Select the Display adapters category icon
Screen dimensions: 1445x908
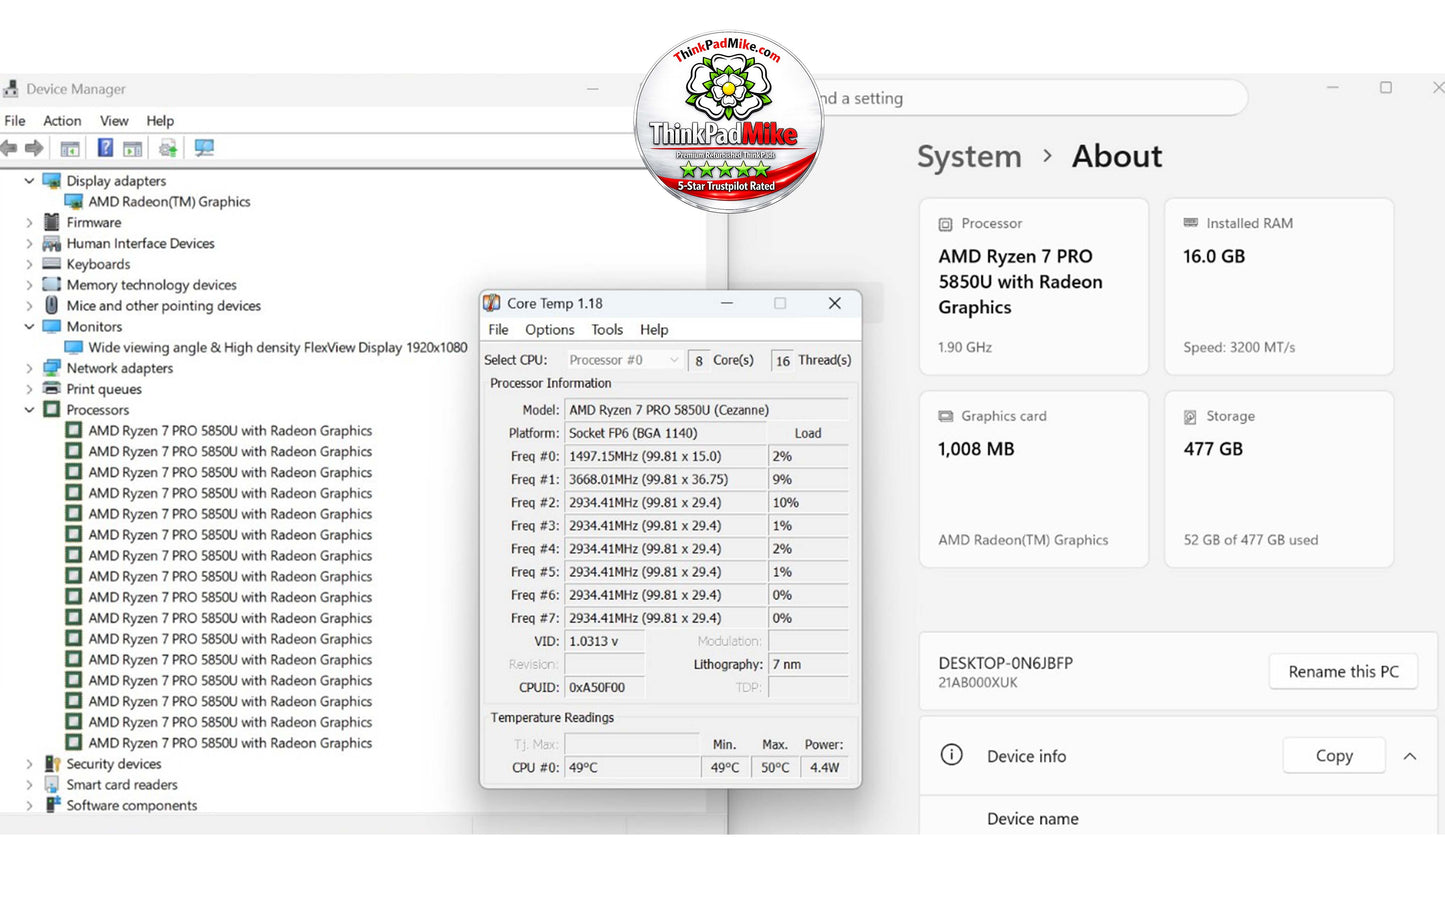coord(52,181)
